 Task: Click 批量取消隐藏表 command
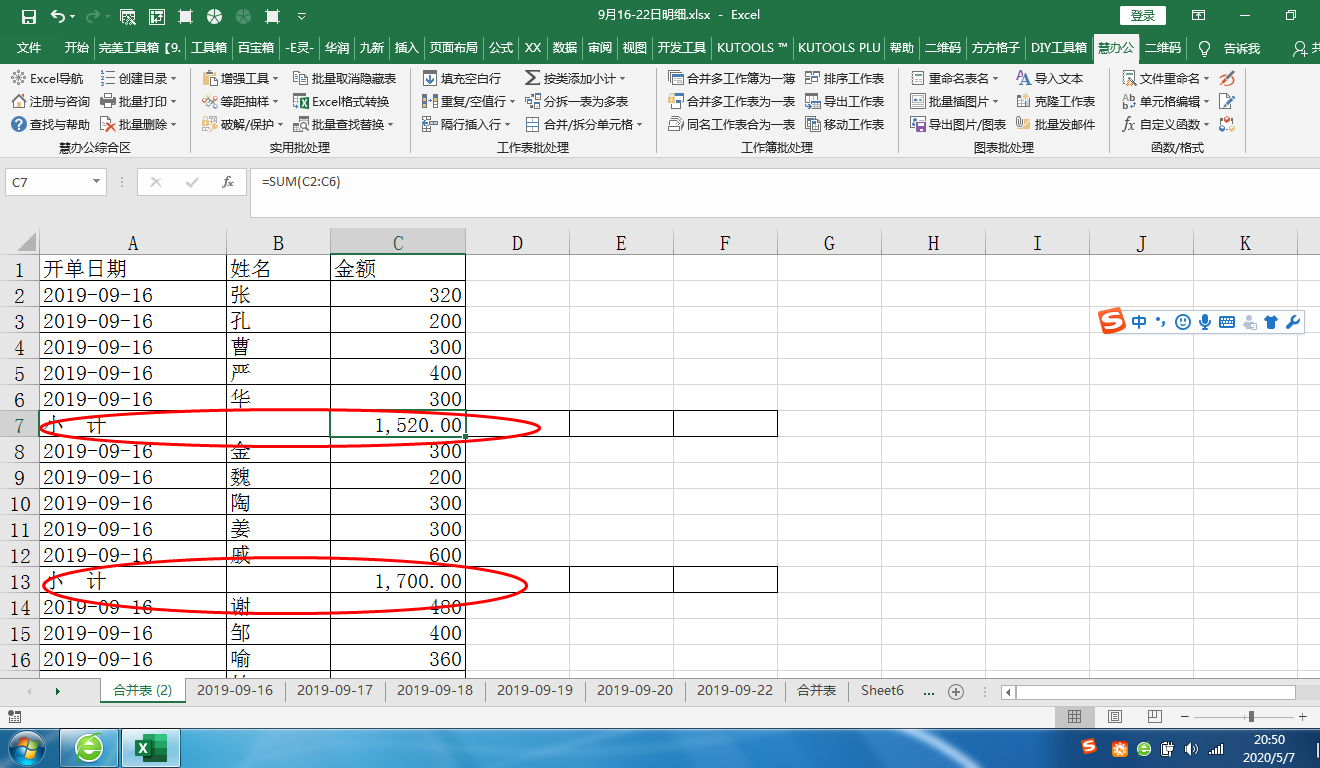[x=344, y=78]
